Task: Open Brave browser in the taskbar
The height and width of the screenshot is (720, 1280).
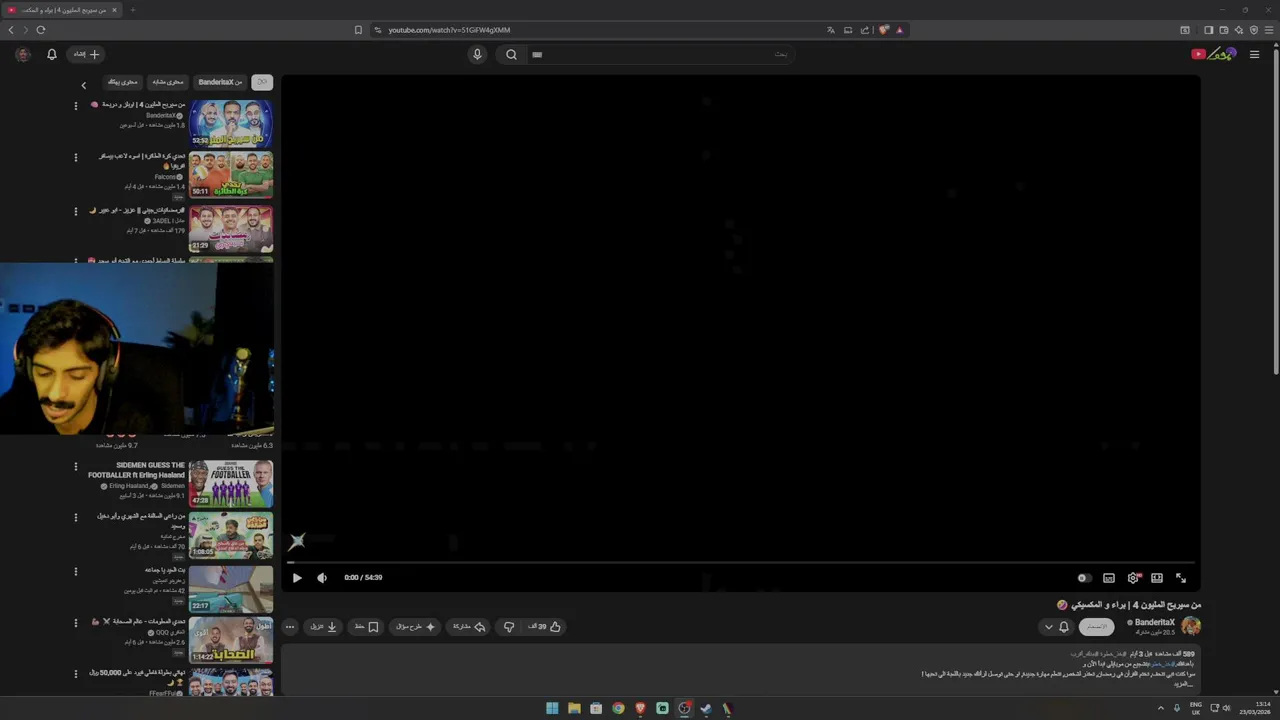Action: pos(640,708)
